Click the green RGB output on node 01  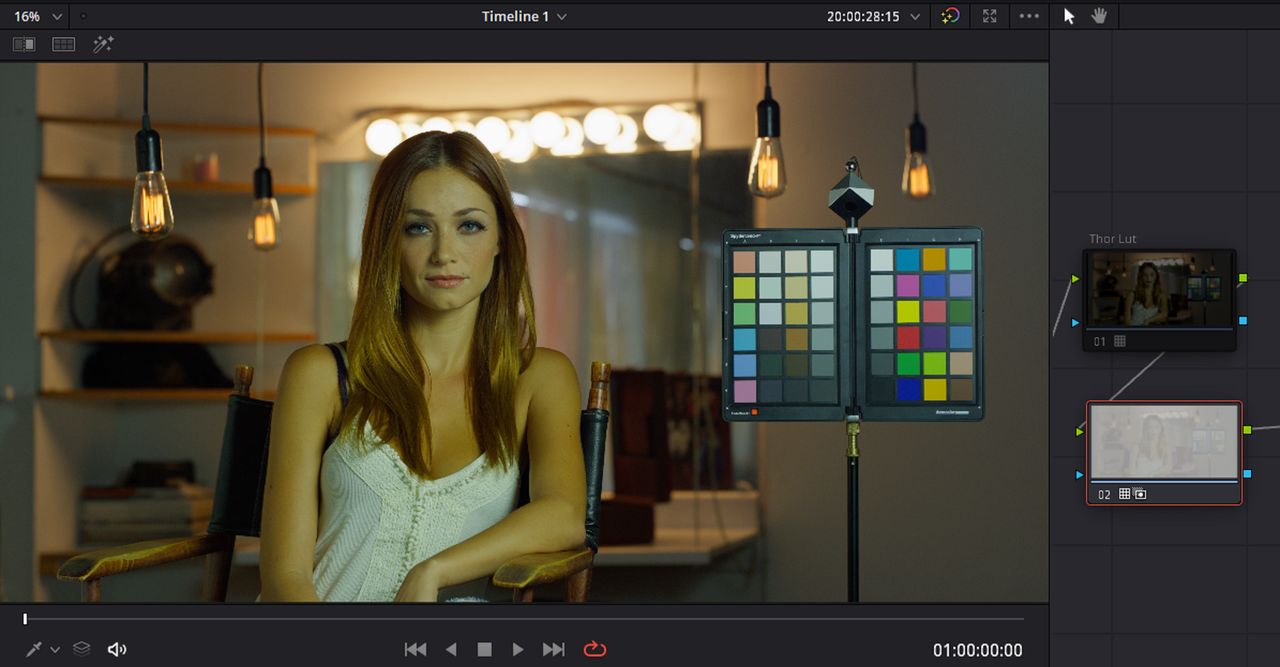pyautogui.click(x=1243, y=278)
